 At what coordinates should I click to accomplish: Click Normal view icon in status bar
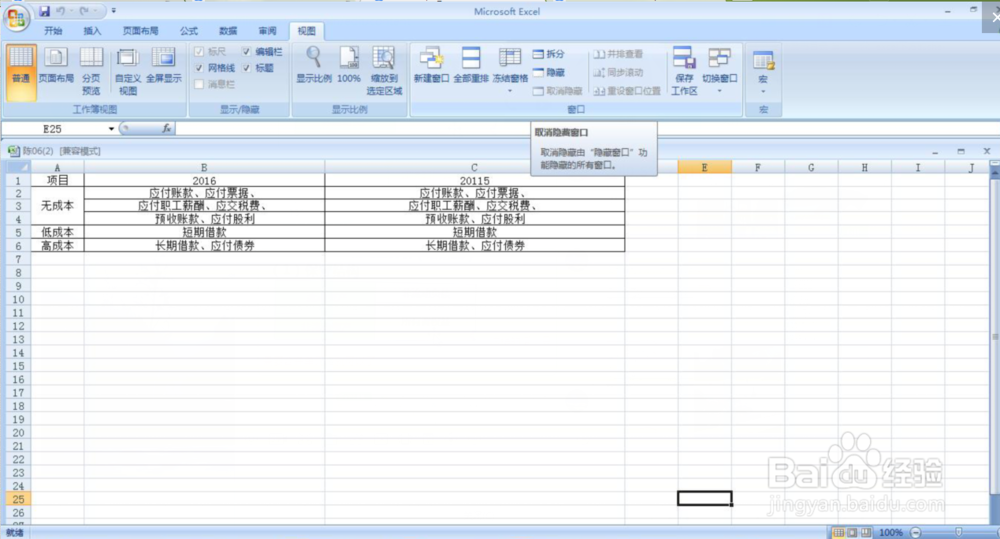[x=838, y=533]
